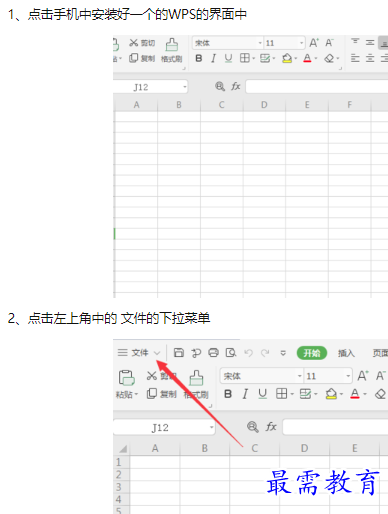
Task: Click the Print icon in quick access toolbar
Action: coord(213,353)
